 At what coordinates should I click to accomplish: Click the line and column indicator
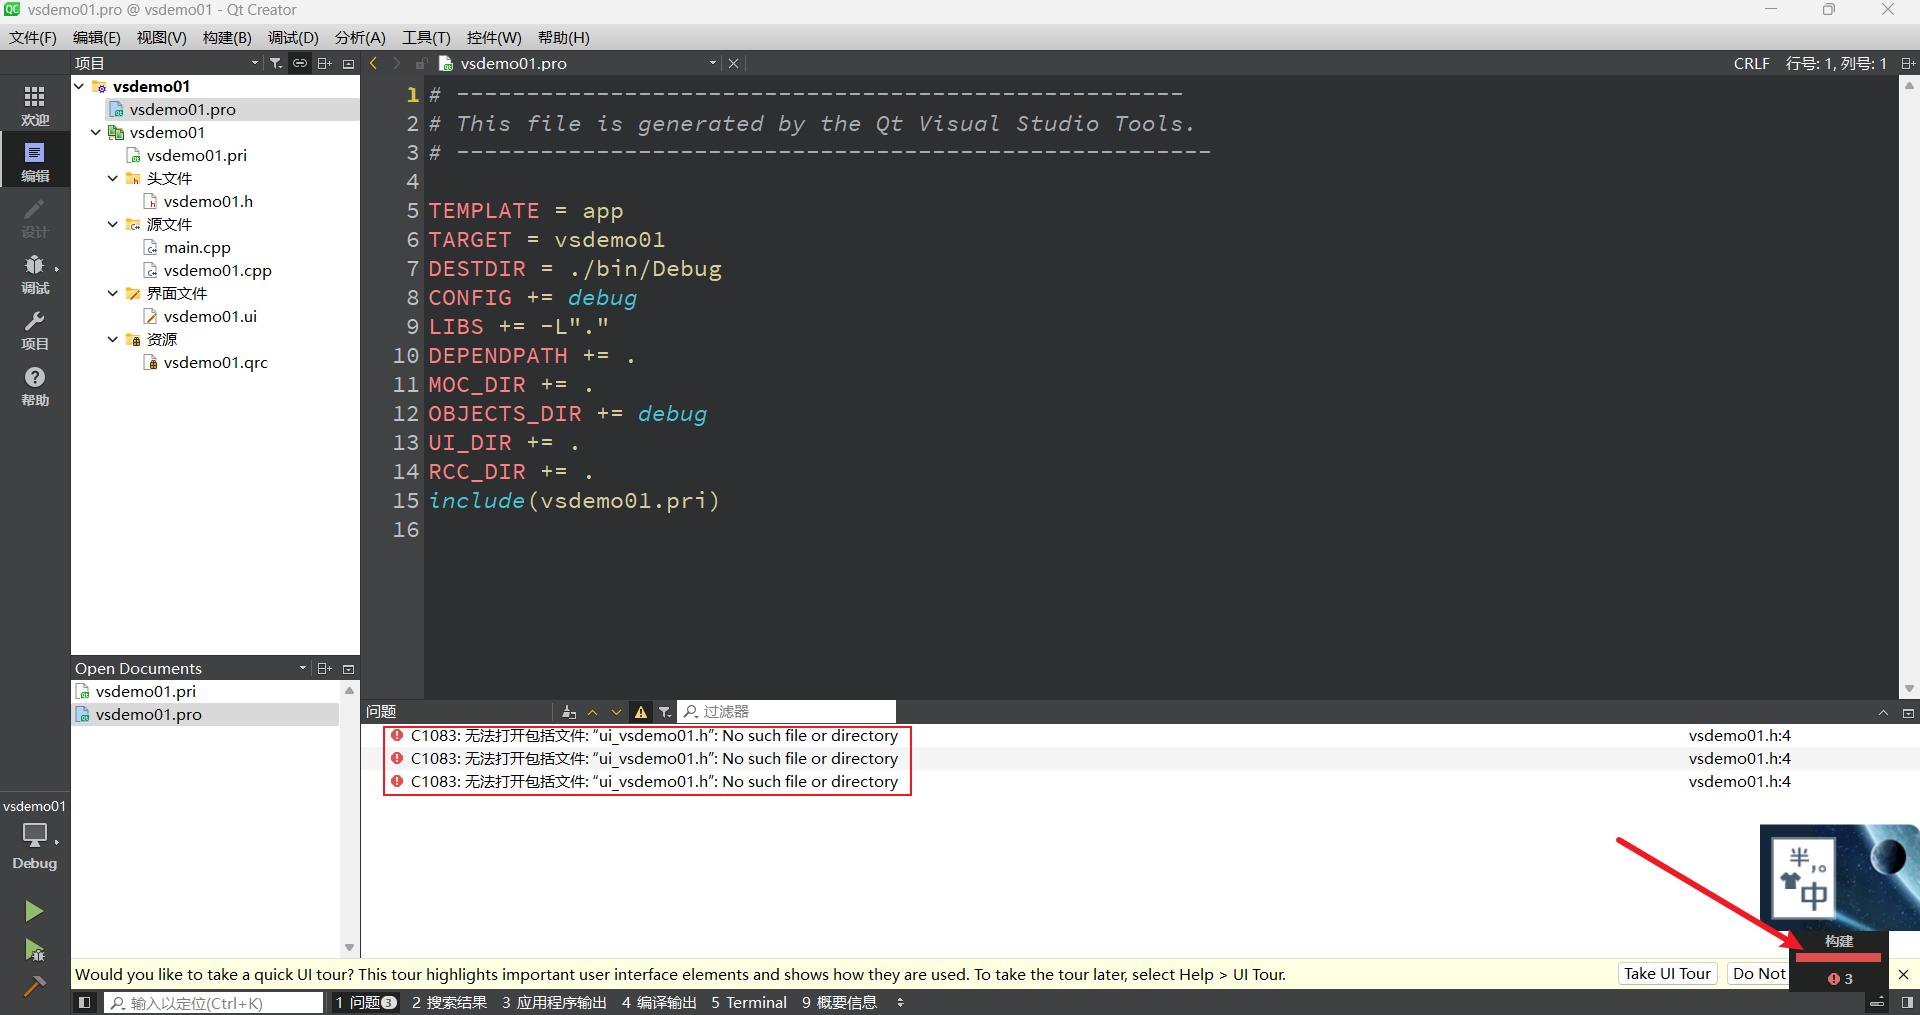pos(1836,63)
